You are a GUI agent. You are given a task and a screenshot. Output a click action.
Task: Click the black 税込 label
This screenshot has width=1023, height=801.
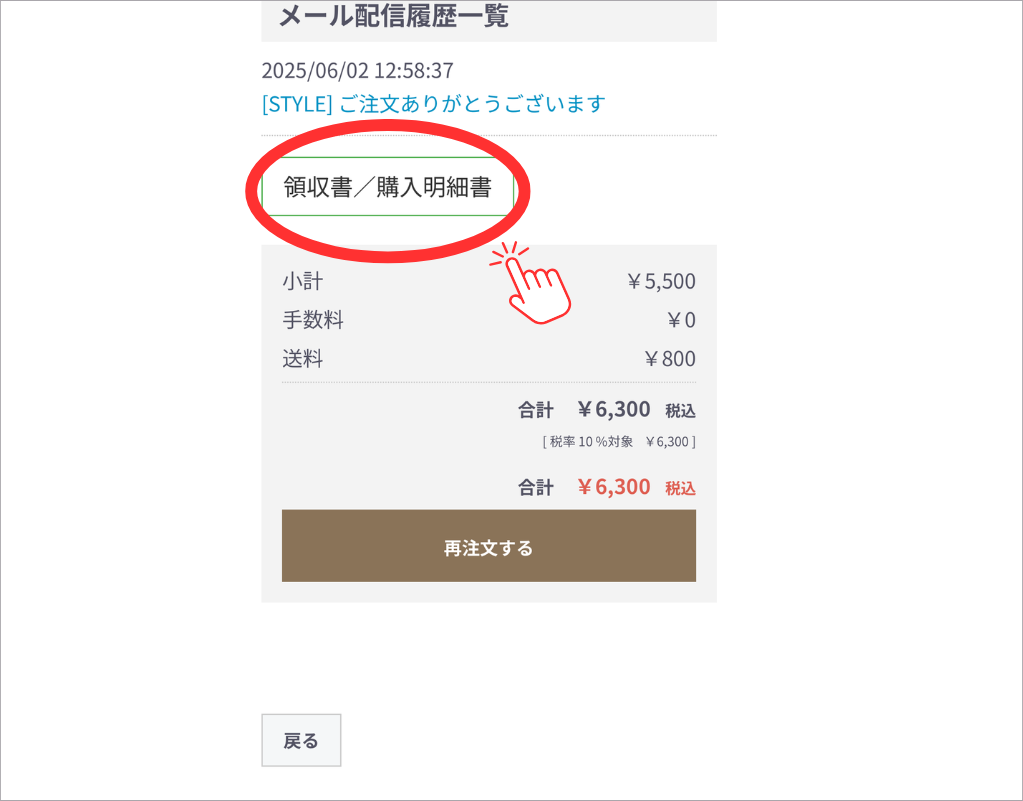(680, 410)
